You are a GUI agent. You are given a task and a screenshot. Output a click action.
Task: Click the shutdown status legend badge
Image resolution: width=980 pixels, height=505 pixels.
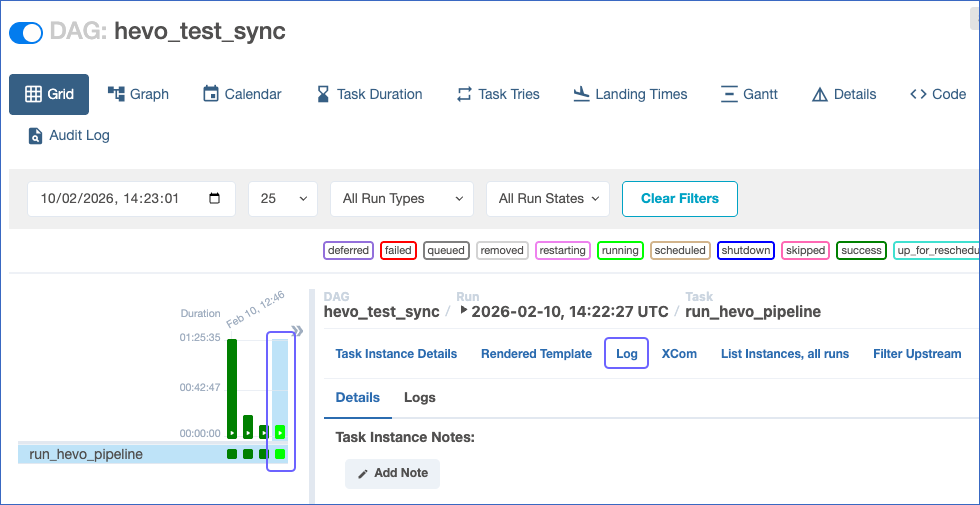click(x=746, y=251)
